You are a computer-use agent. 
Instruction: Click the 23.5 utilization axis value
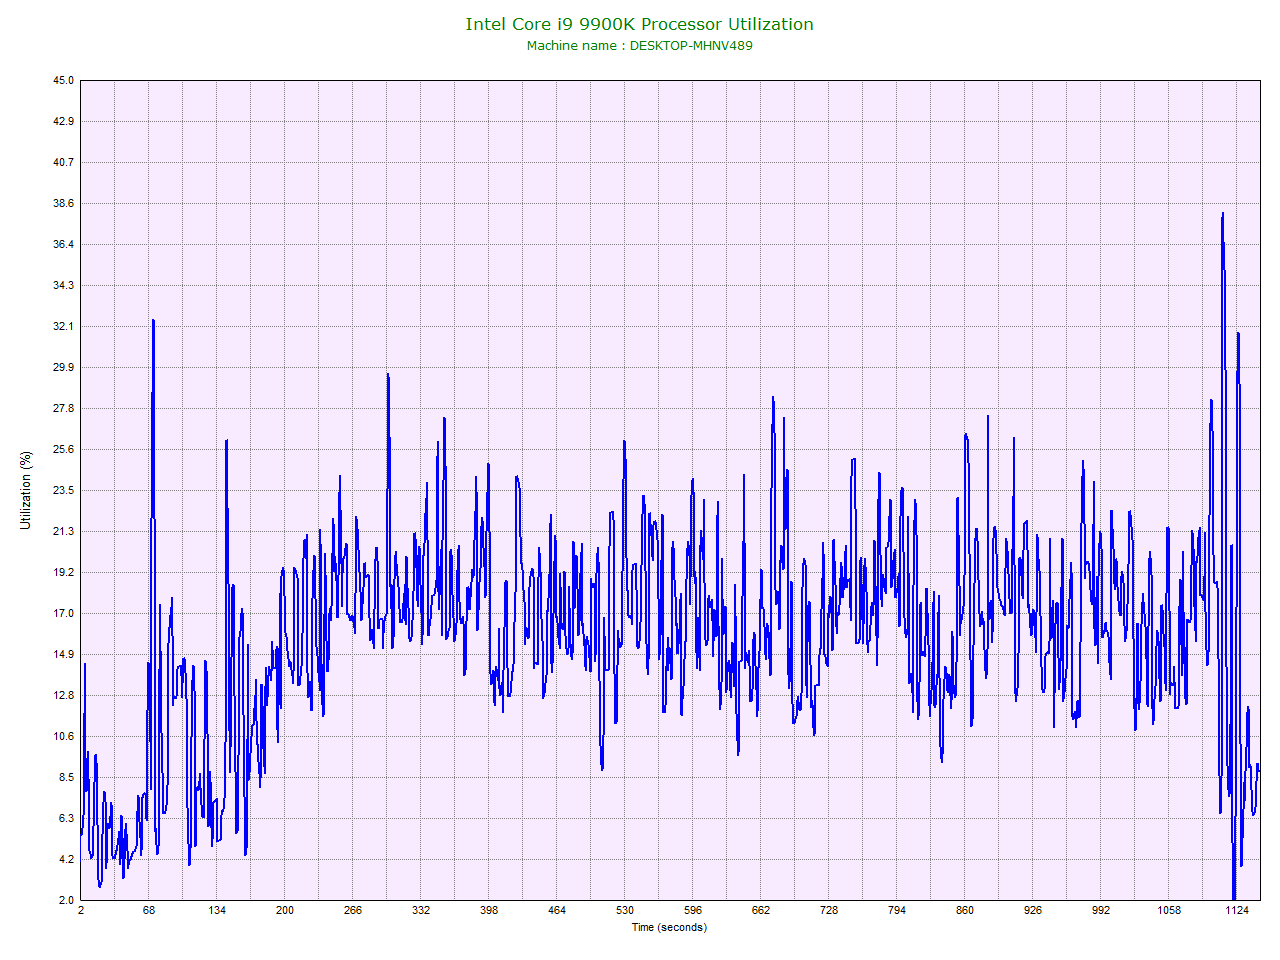pyautogui.click(x=63, y=490)
